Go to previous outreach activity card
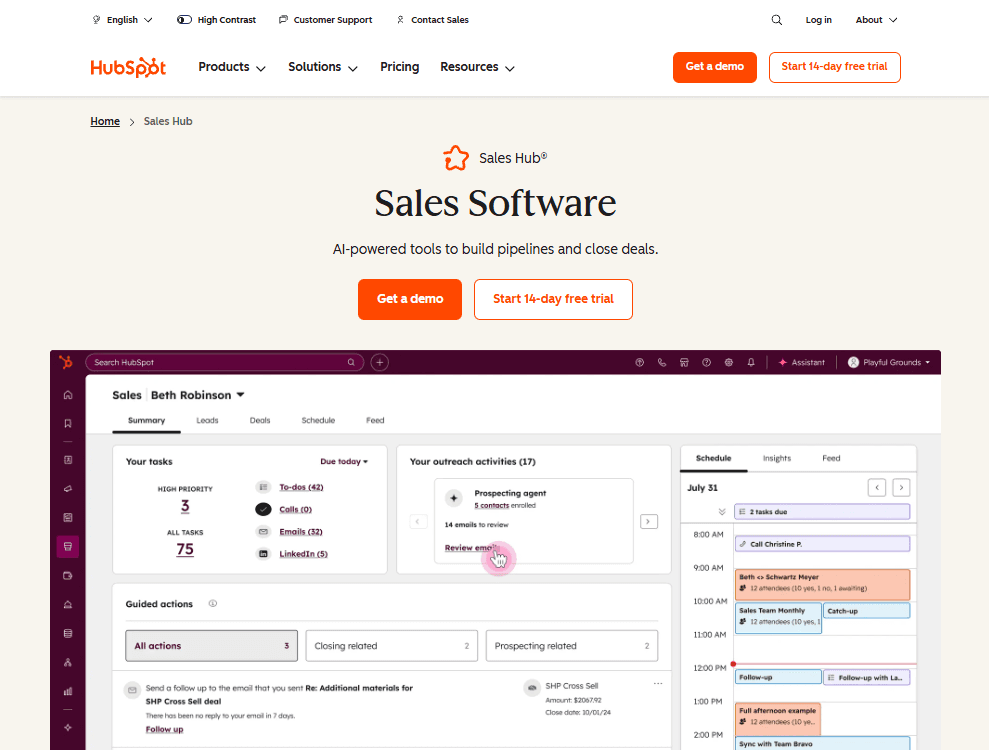Screen dimensions: 989x750 tap(418, 522)
